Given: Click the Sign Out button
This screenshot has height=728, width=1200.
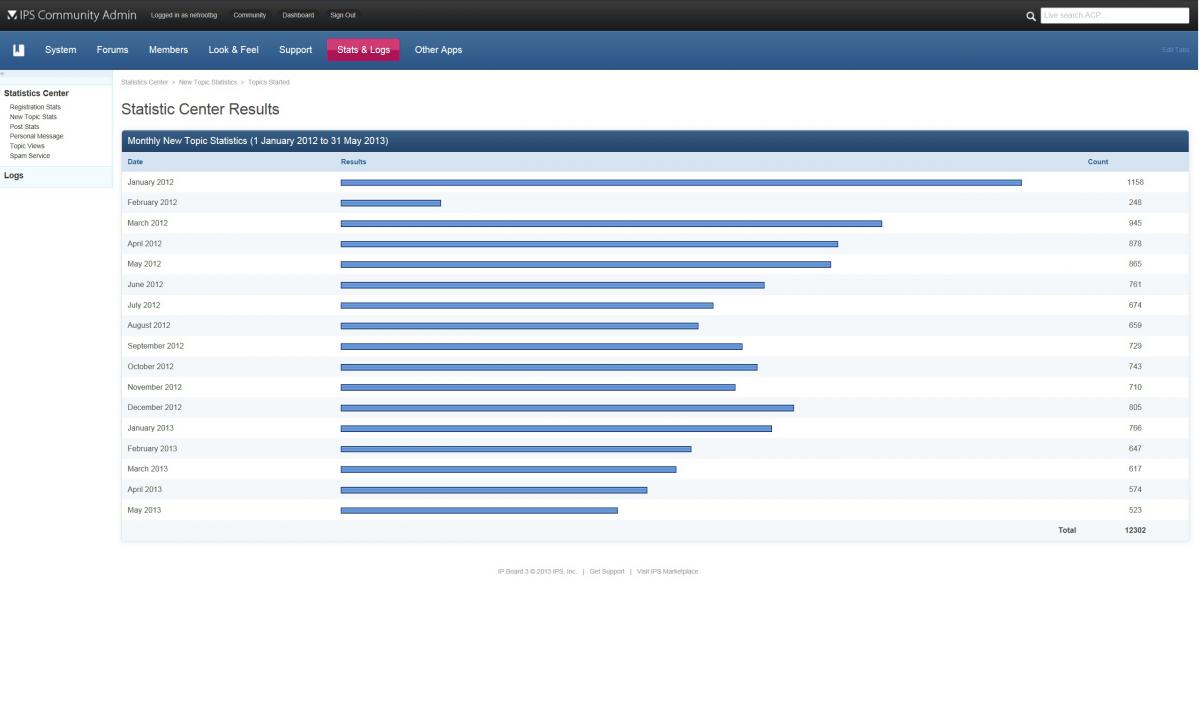Looking at the screenshot, I should coord(343,15).
